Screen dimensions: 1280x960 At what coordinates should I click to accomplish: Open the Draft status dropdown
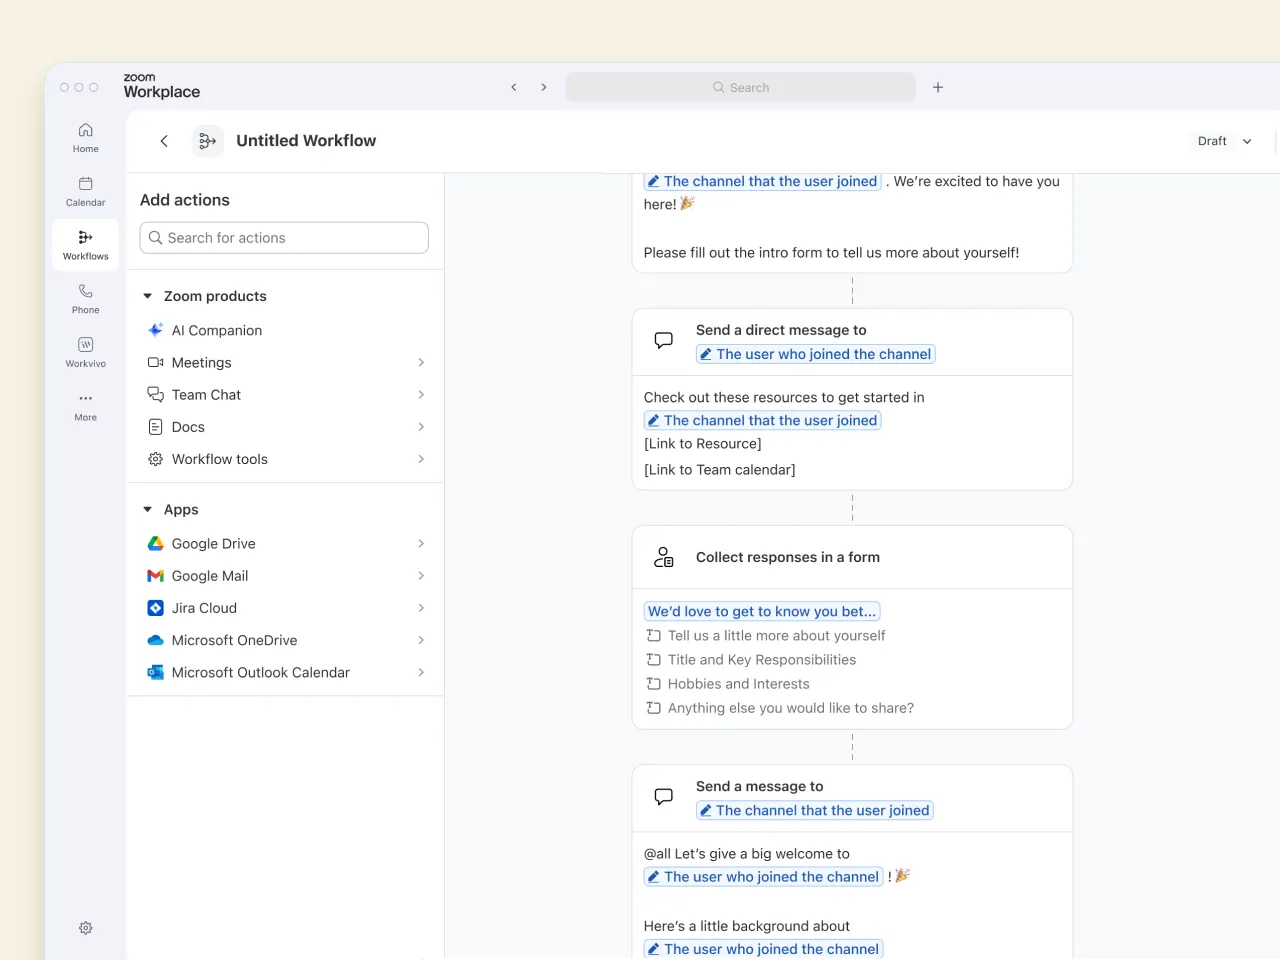point(1225,141)
